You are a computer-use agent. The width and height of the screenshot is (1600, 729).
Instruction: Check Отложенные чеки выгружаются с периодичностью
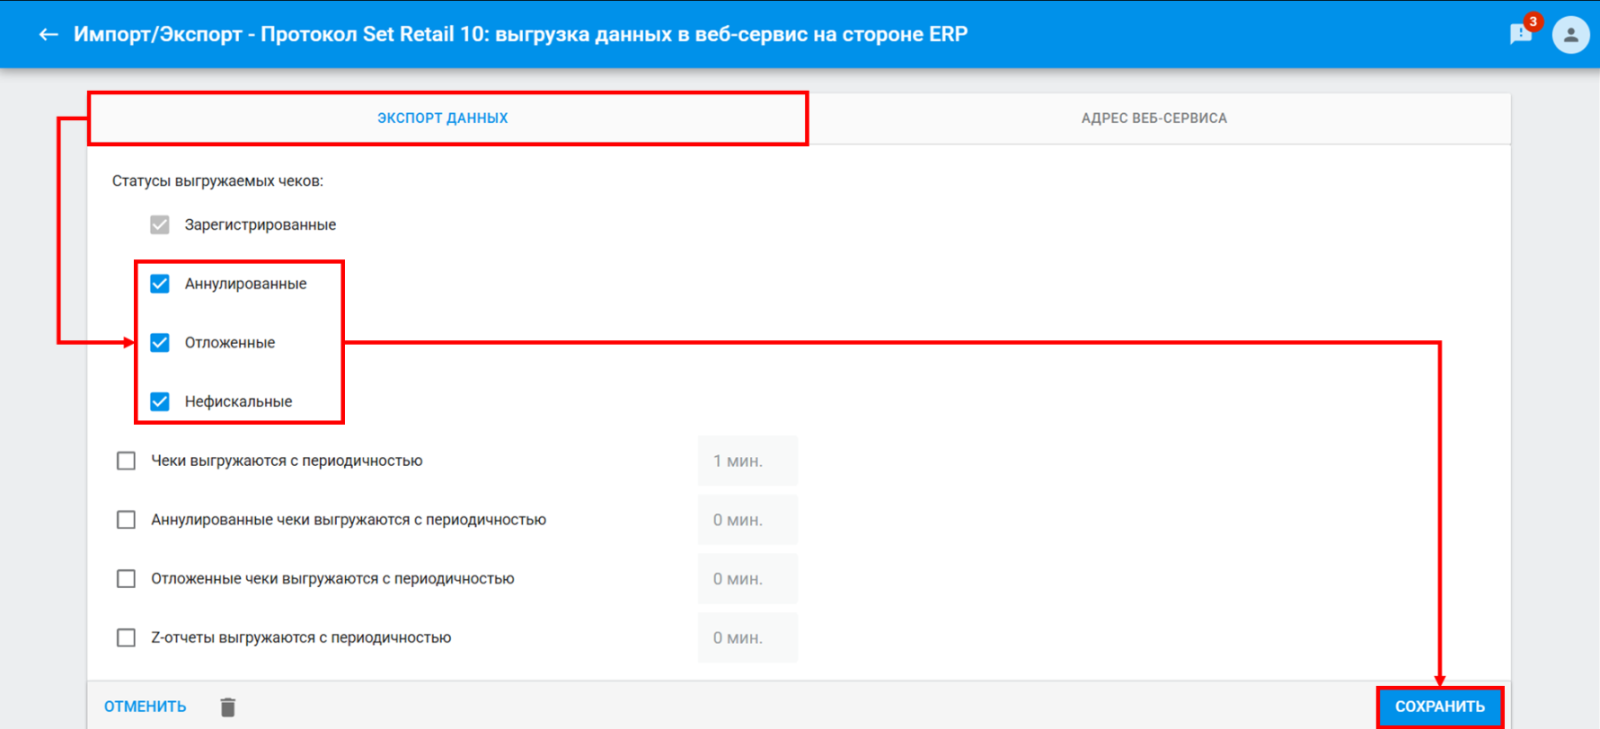click(x=126, y=579)
